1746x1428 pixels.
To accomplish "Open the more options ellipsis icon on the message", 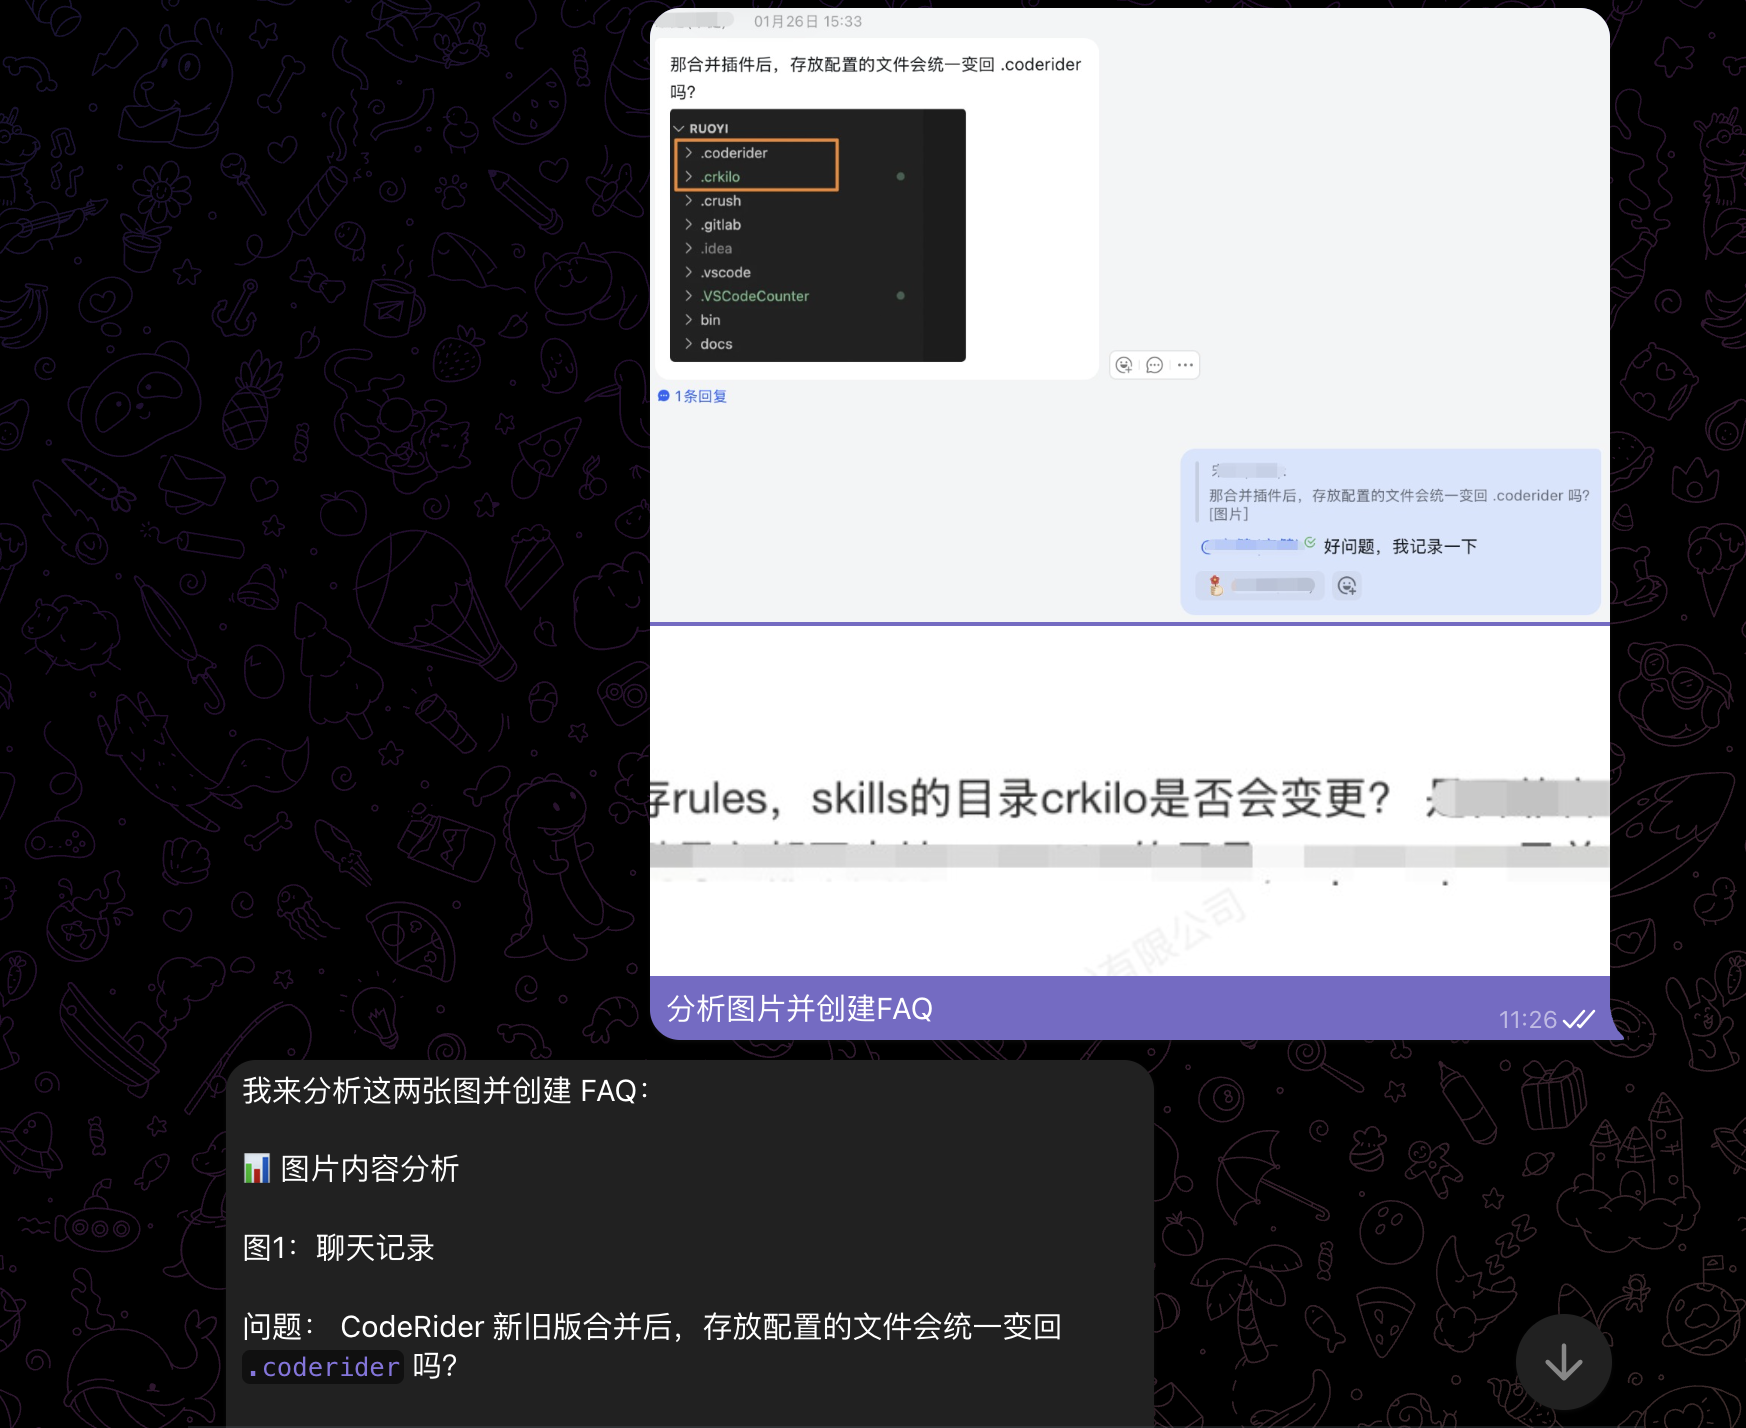I will [x=1185, y=365].
